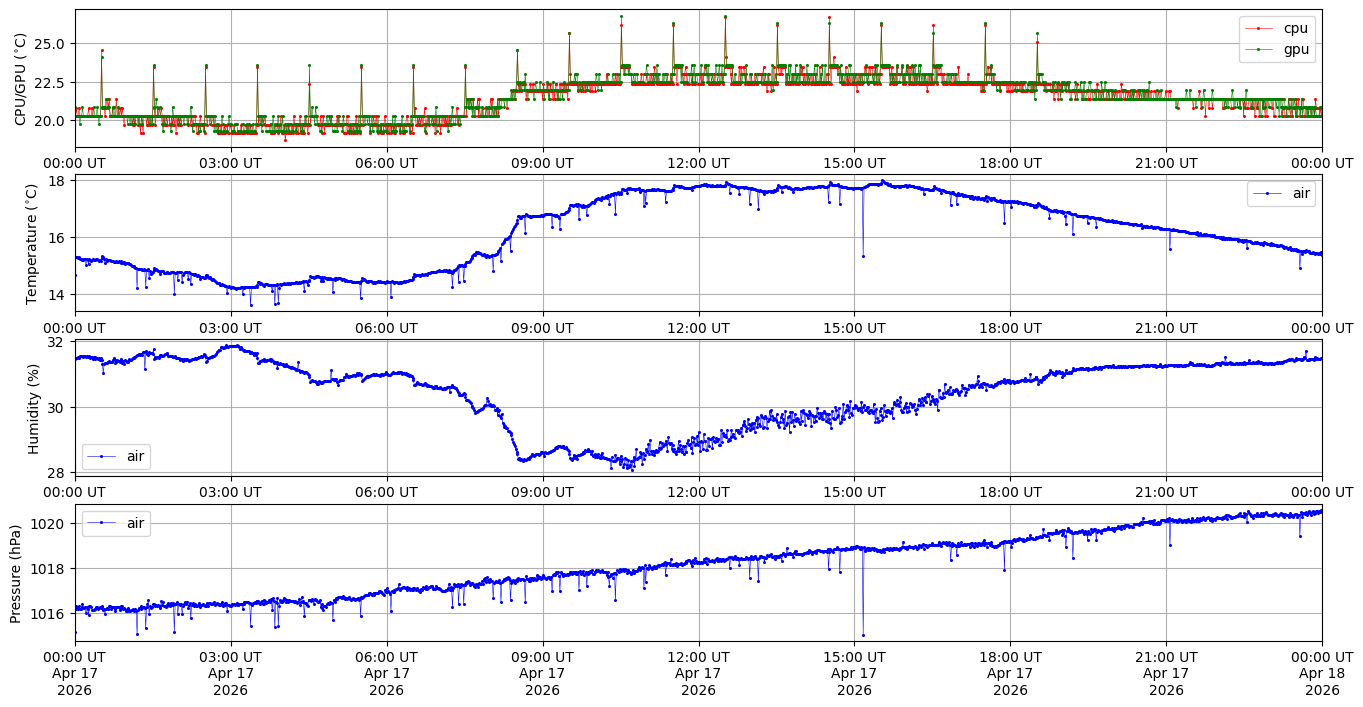Screen dimensions: 1363x707
Task: Click the 00:00 UT Apr 18 2026 tick label
Action: pos(1322,673)
